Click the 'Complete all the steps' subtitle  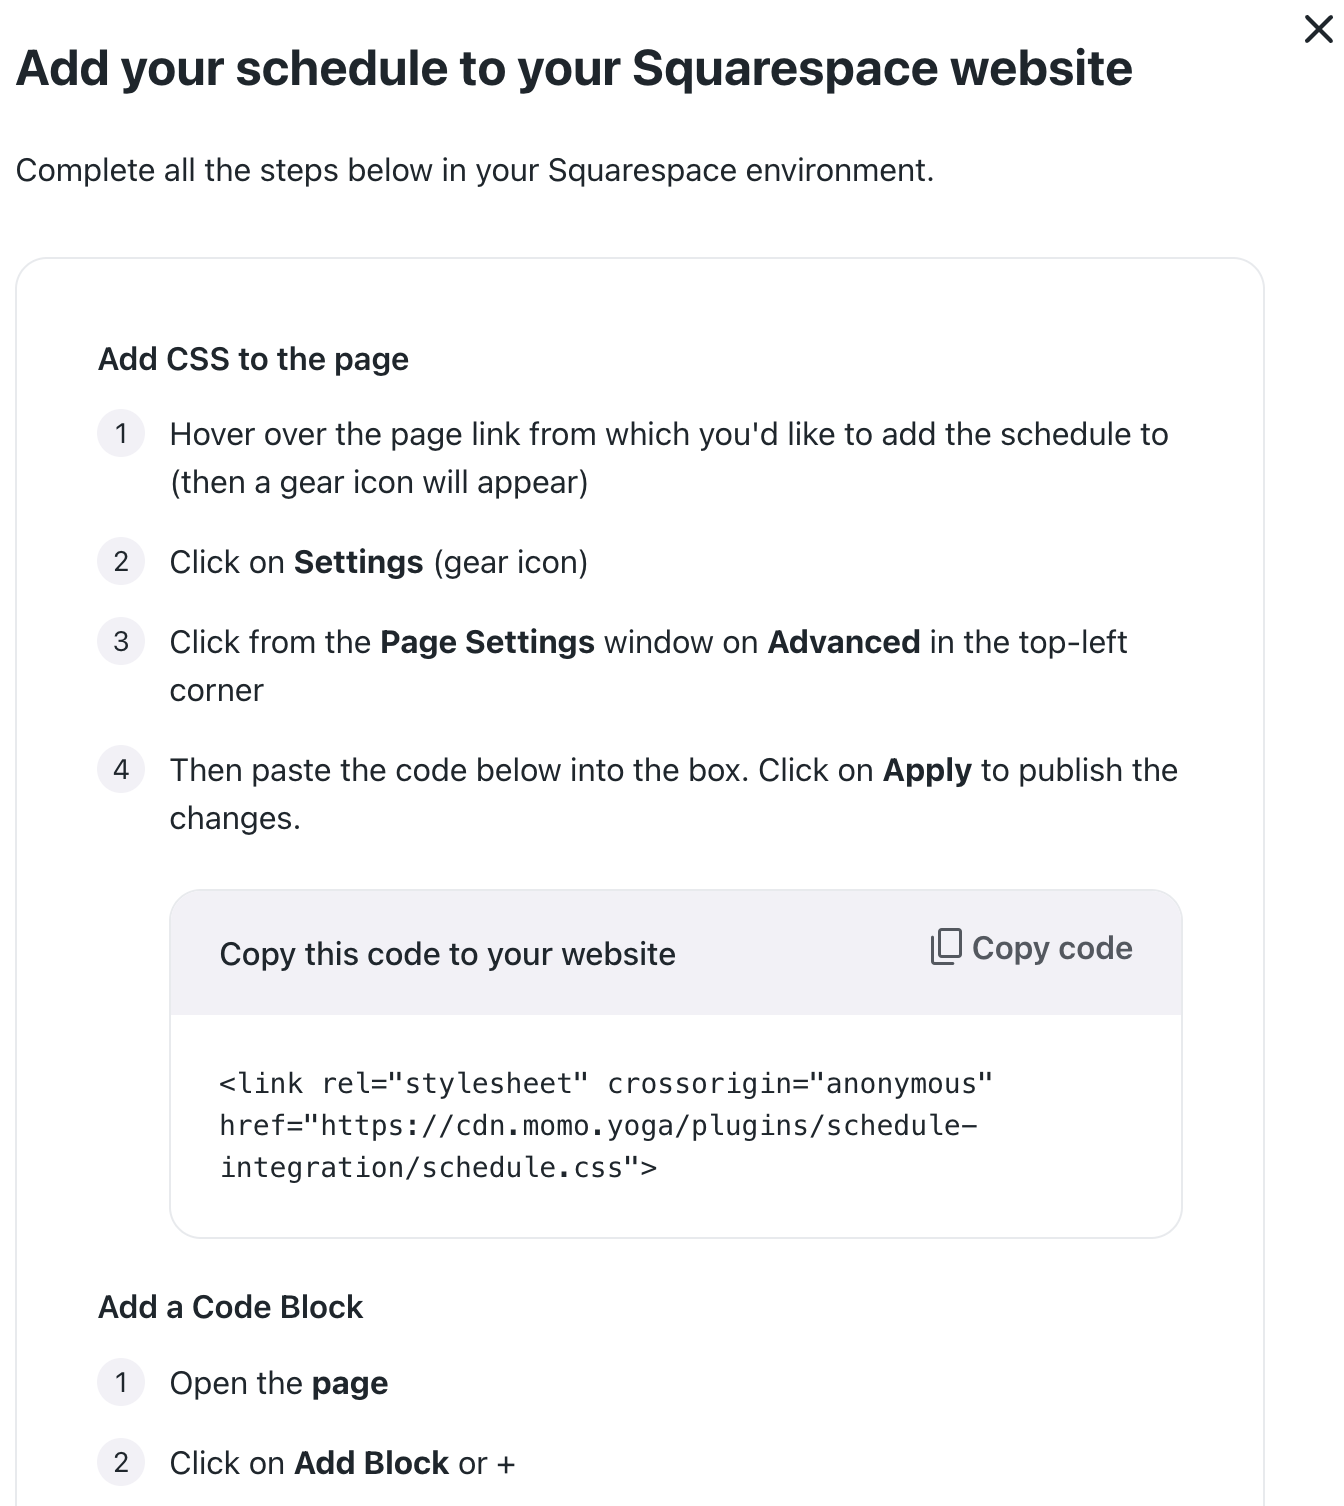pyautogui.click(x=474, y=170)
